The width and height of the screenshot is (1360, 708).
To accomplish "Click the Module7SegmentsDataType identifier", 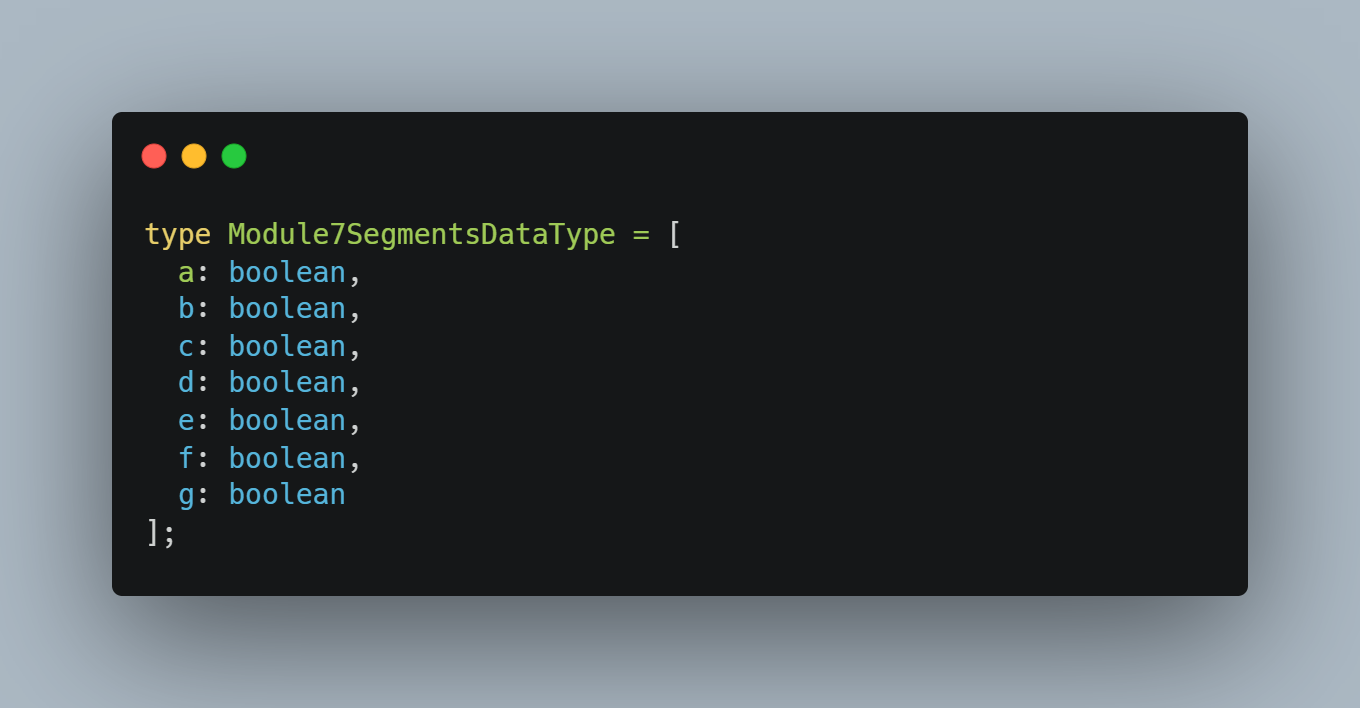I will coord(421,235).
